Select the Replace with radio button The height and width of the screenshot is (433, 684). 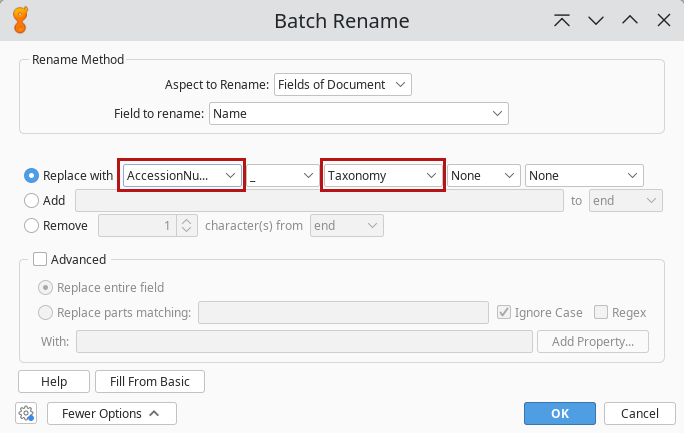coord(32,175)
